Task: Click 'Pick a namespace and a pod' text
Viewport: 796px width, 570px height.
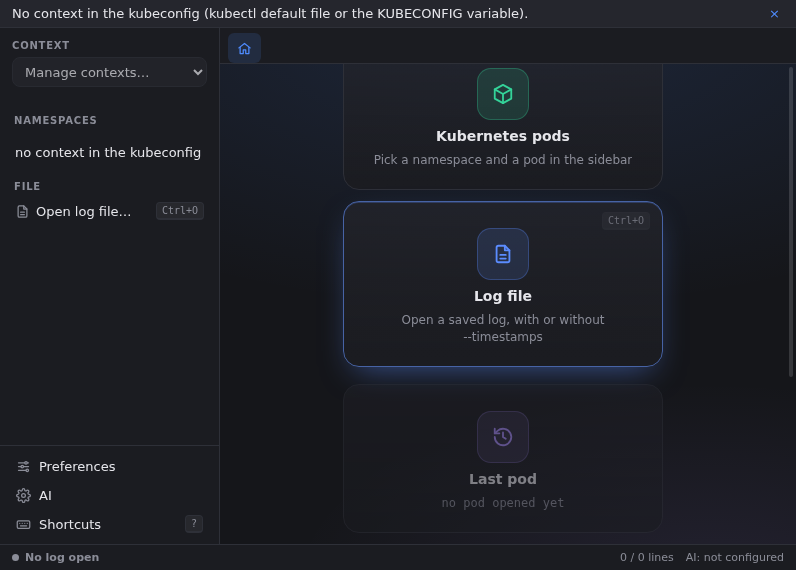Action: click(x=503, y=160)
